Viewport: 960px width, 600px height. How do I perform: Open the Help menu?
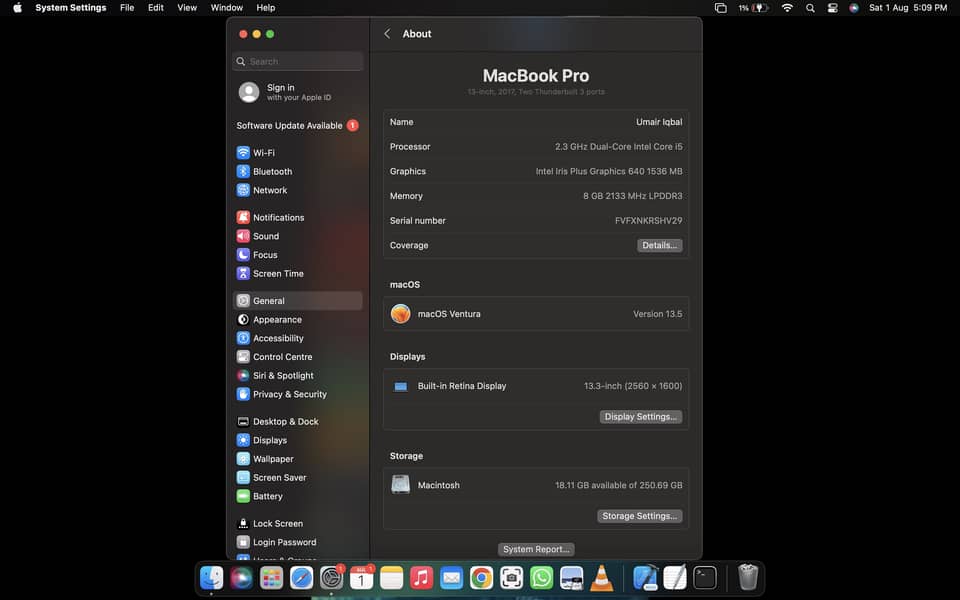[265, 8]
